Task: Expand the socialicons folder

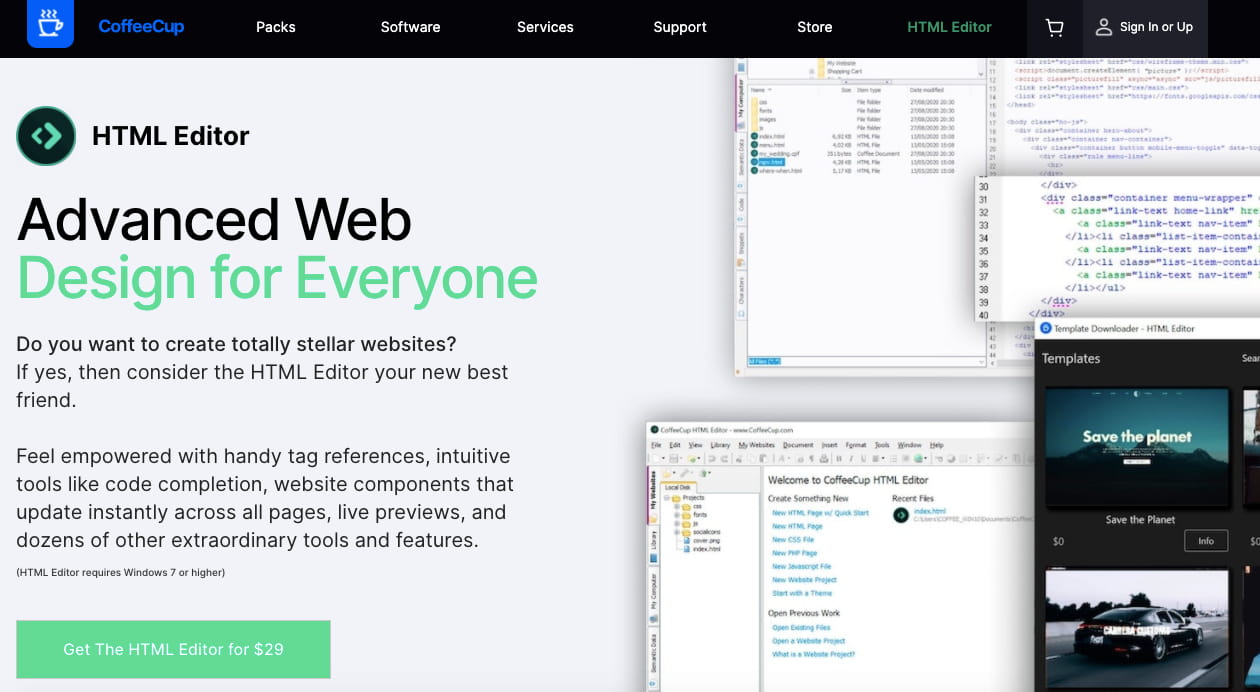Action: coord(676,531)
